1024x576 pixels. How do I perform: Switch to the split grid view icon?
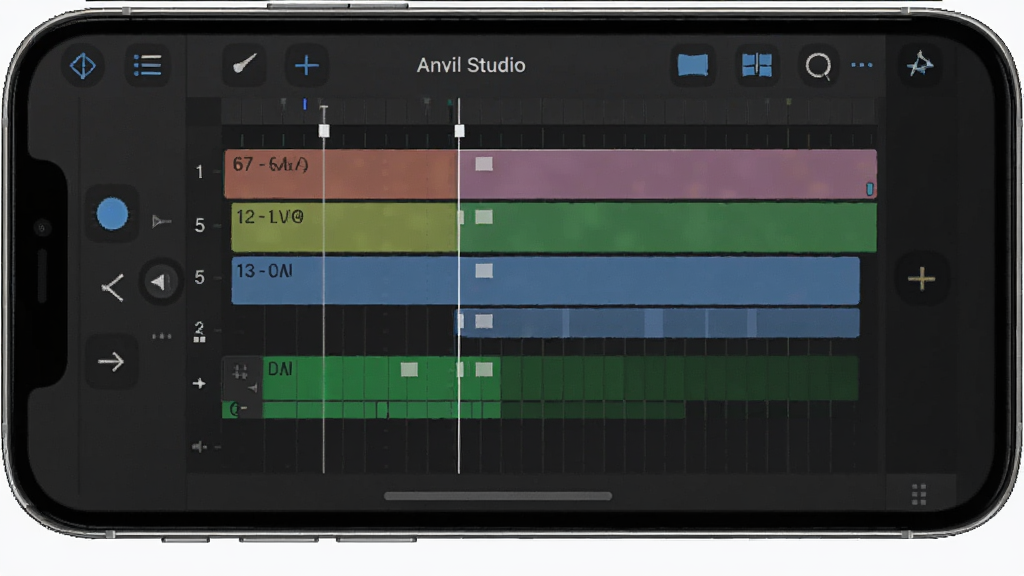(x=757, y=65)
